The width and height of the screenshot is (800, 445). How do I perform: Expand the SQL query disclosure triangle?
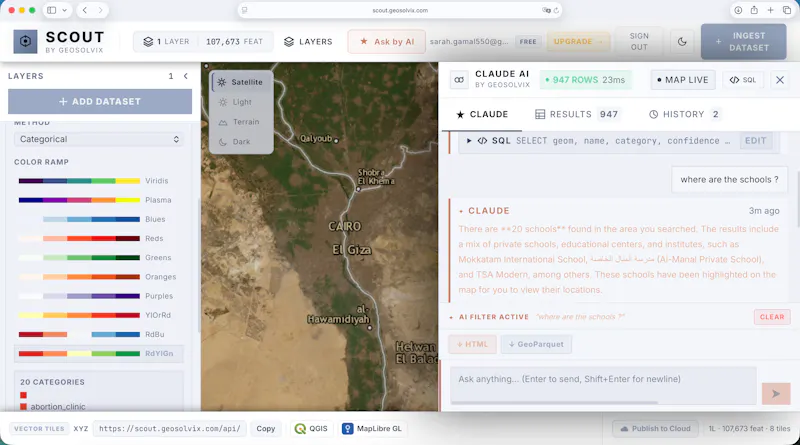click(x=468, y=141)
